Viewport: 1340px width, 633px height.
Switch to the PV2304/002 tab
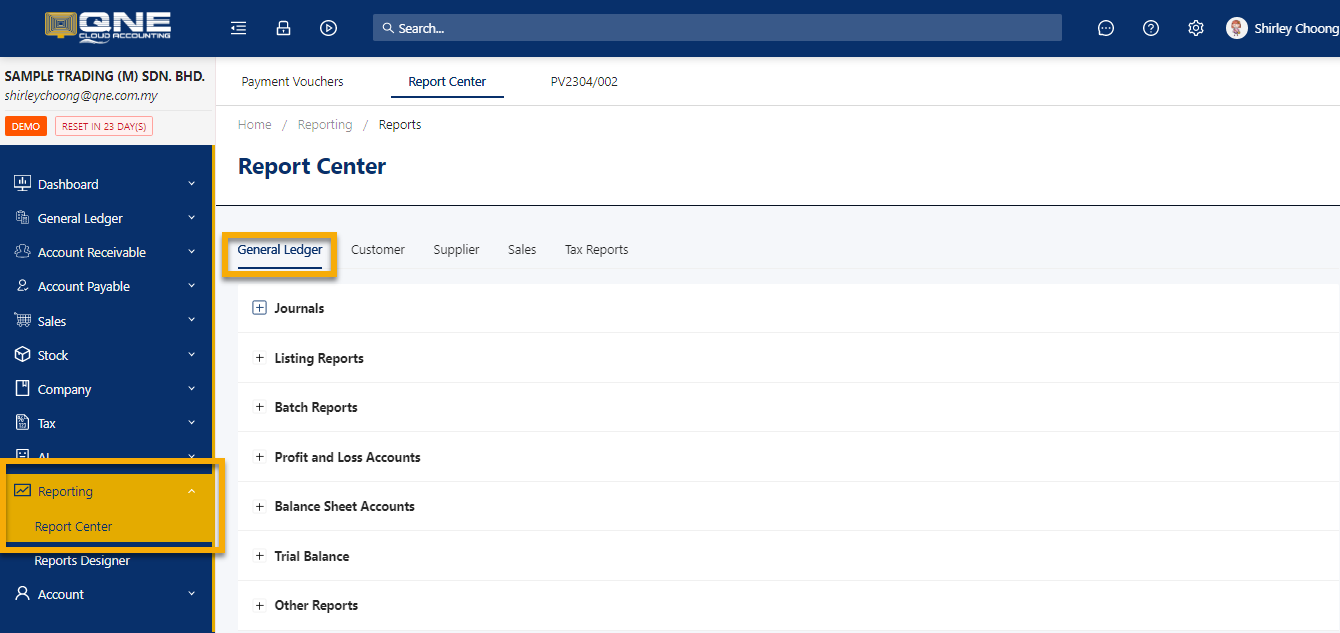point(584,82)
